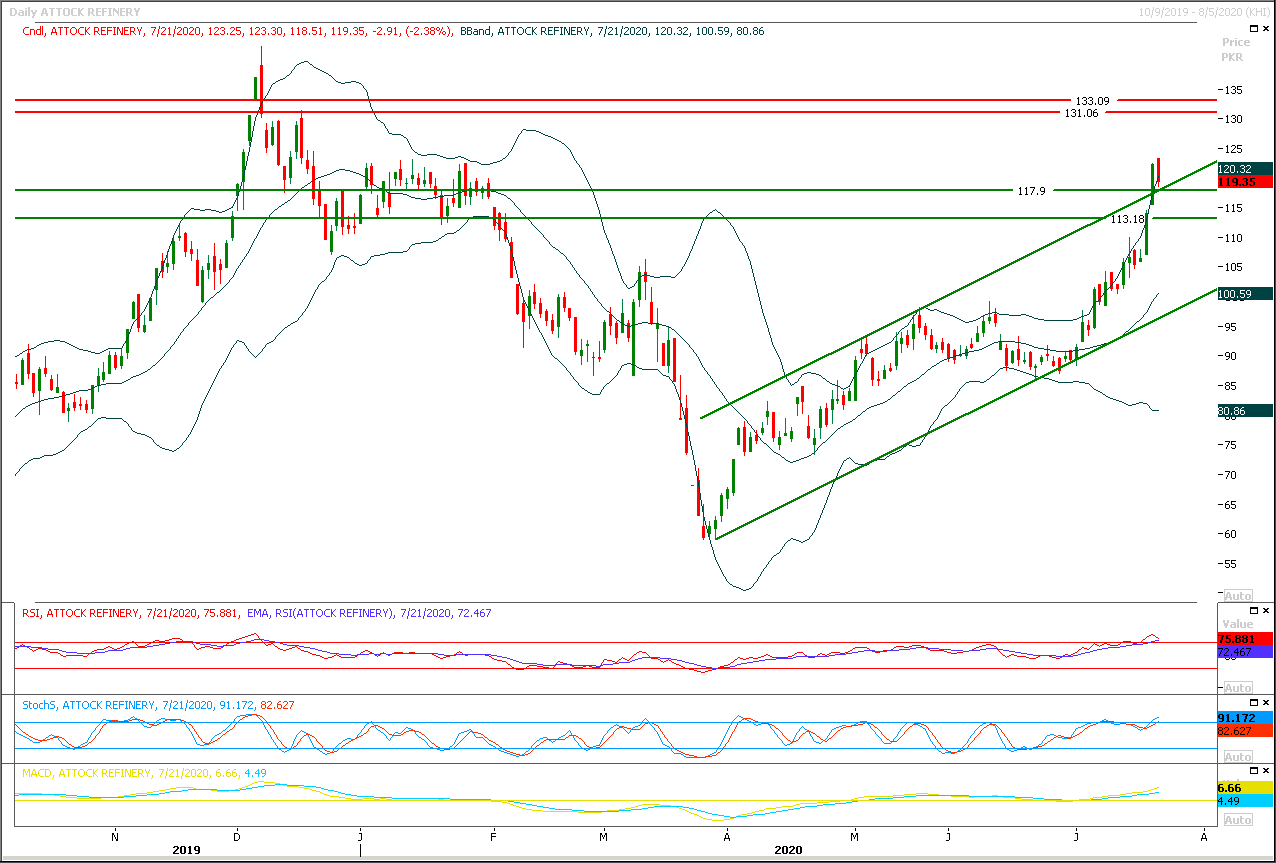Click the 120.32 upper band value tag
Screen dimensions: 1276x863
click(x=1245, y=169)
